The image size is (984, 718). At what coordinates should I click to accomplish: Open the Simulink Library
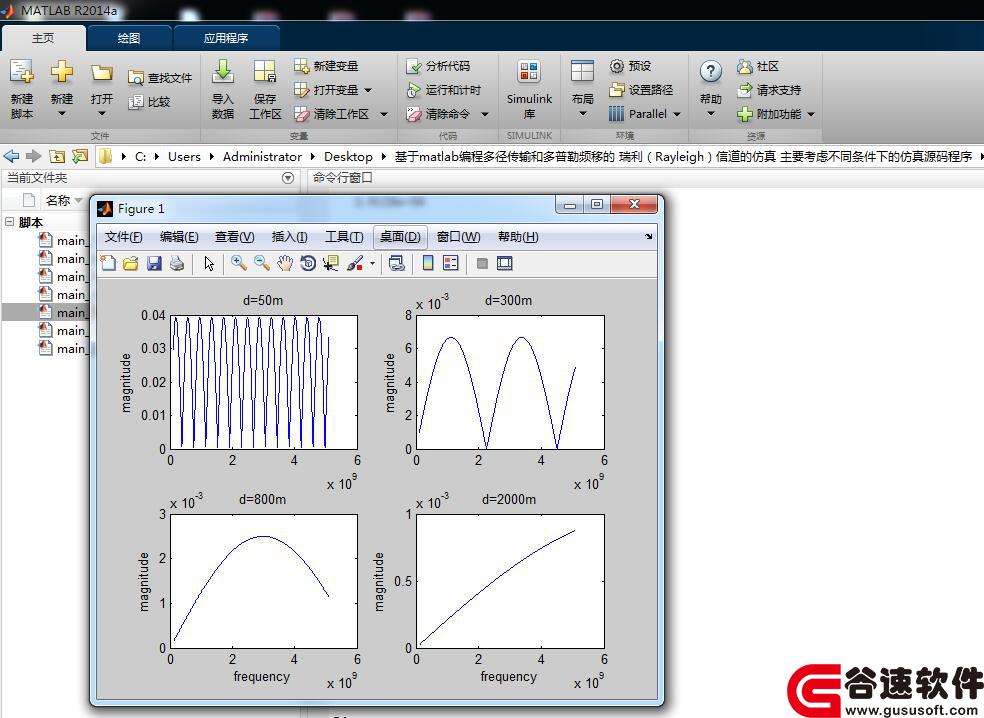[529, 90]
